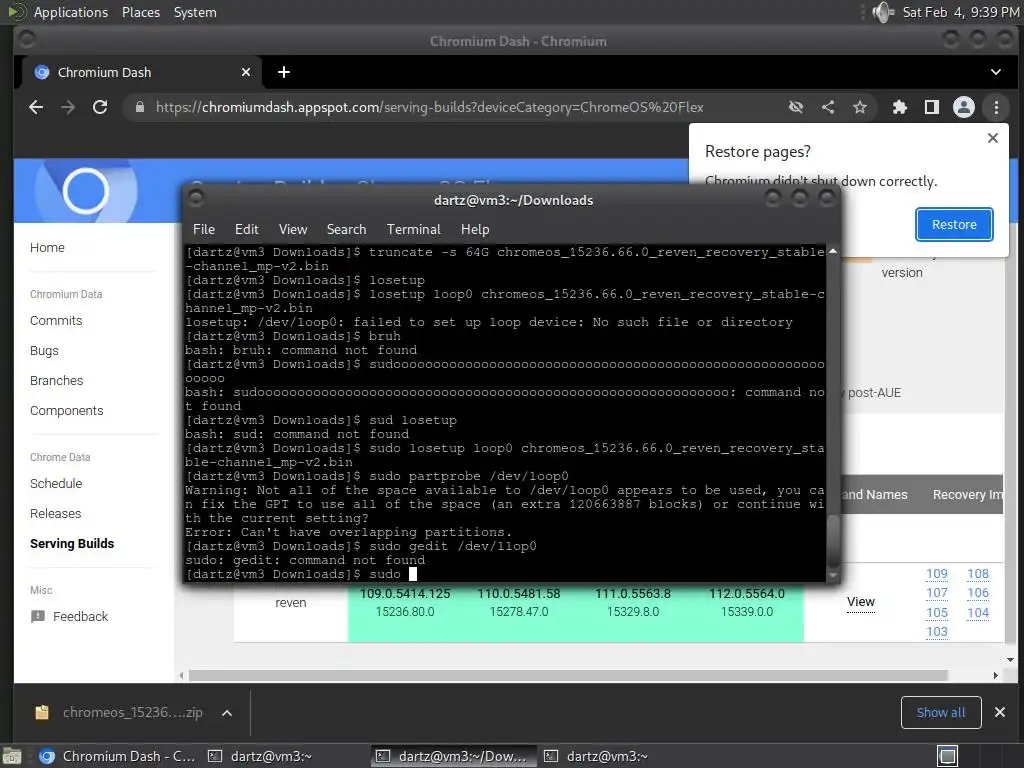Toggle Chromium side panel icon
Viewport: 1024px width, 768px height.
[x=932, y=107]
